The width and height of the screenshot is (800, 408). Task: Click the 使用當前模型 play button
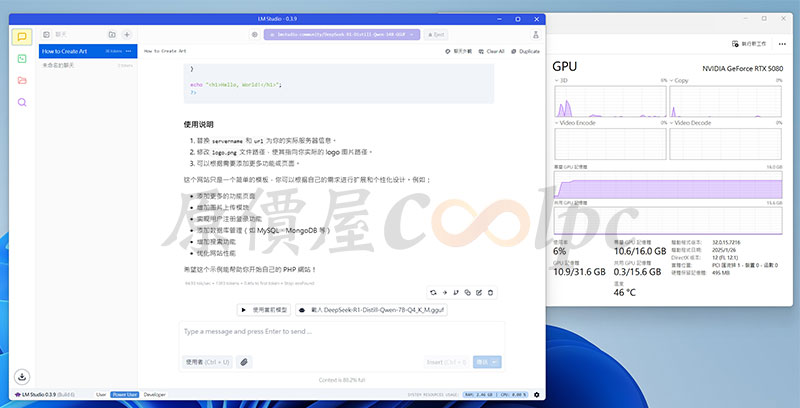[x=264, y=310]
